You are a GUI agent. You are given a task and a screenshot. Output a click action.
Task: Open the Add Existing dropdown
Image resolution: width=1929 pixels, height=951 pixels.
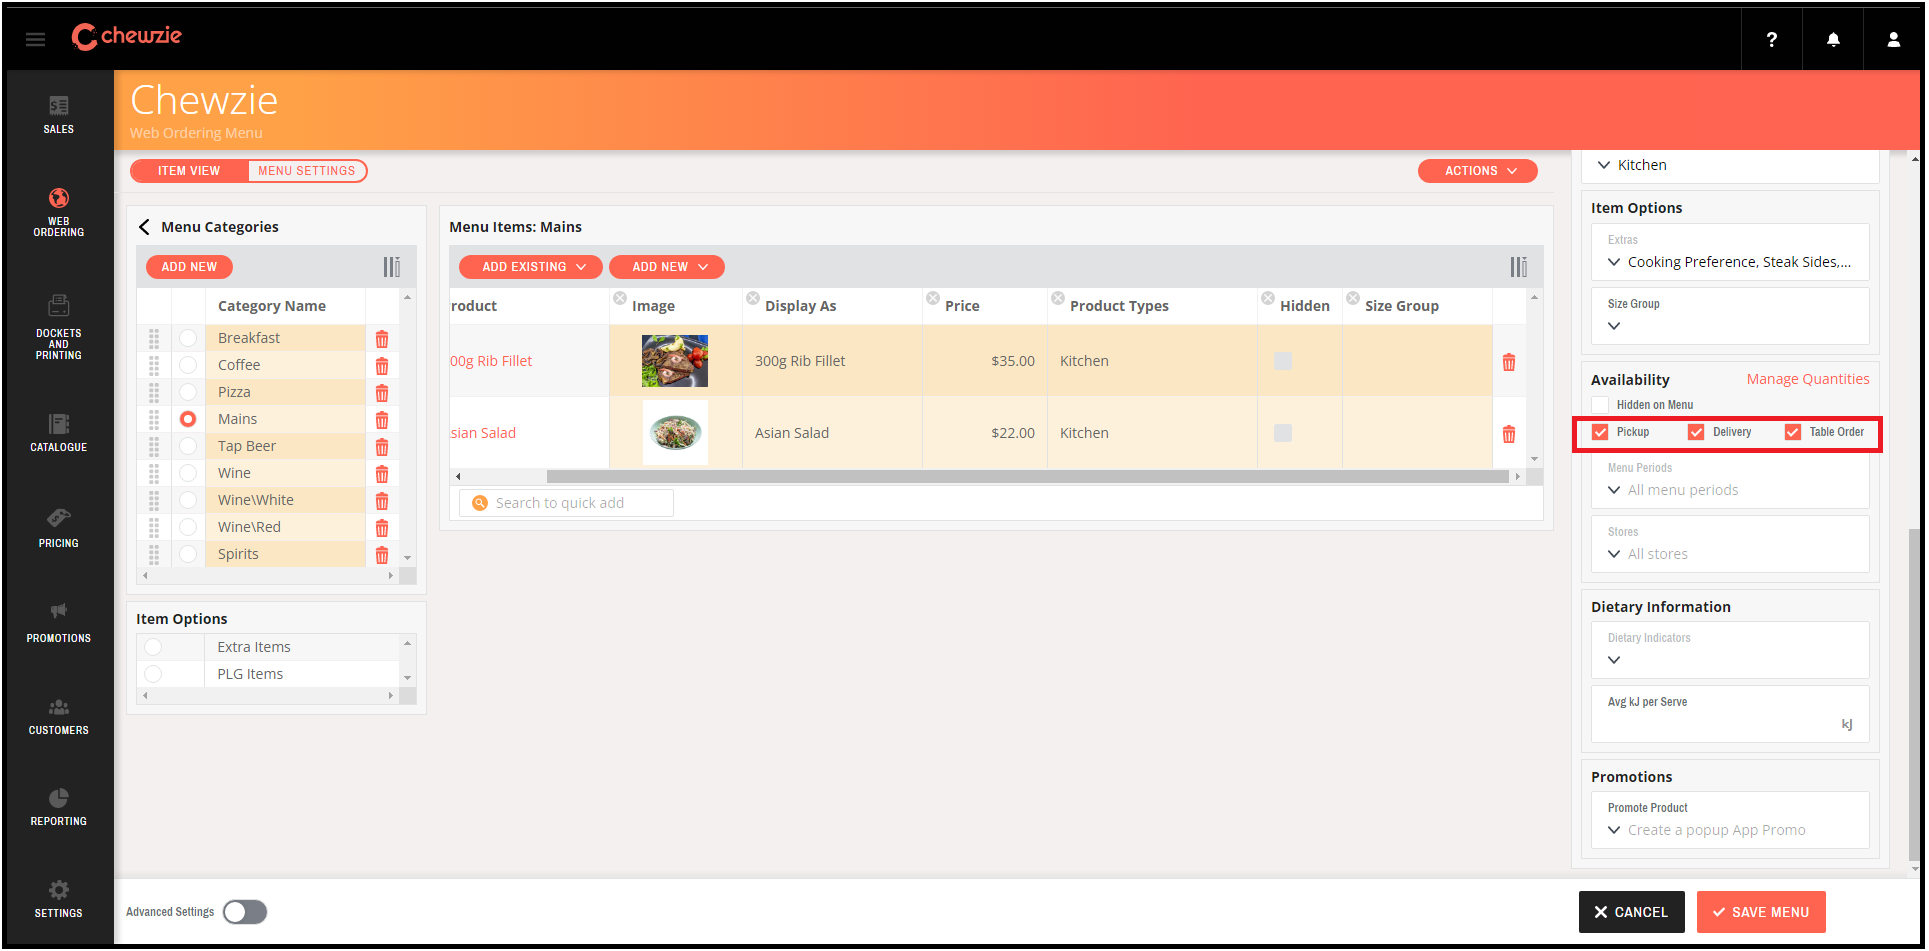tap(531, 267)
